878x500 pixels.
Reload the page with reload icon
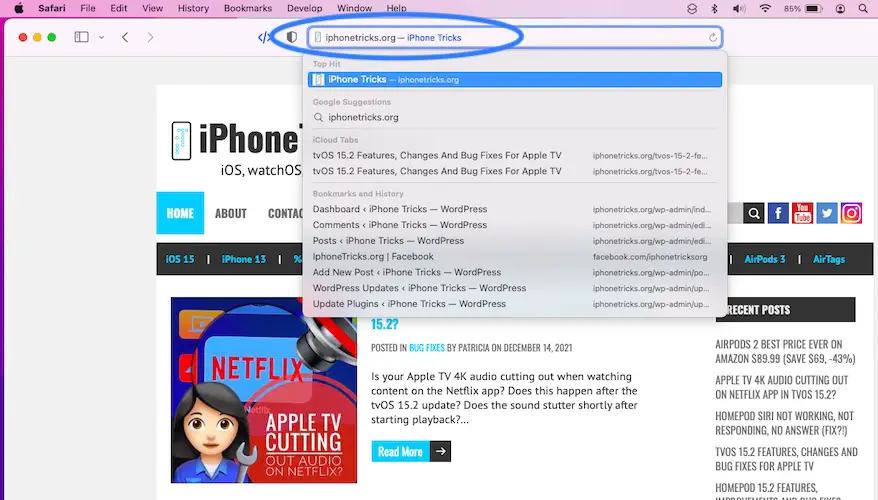click(712, 38)
